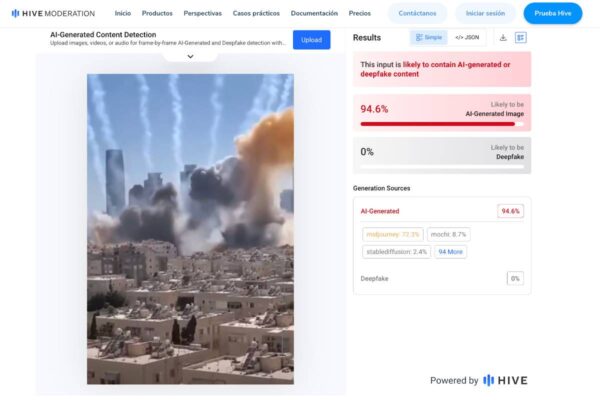Click the Prueba Hive button
This screenshot has height=400, width=600.
tap(552, 14)
